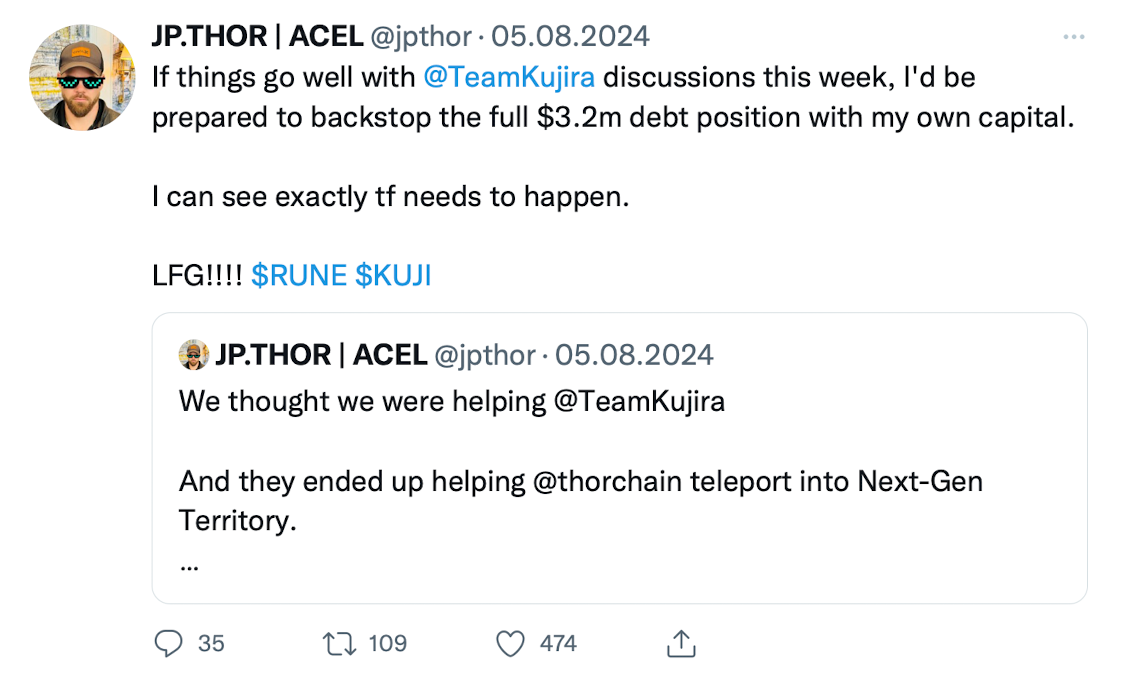The height and width of the screenshot is (681, 1128).
Task: Like the tweet with the heart icon
Action: point(510,643)
